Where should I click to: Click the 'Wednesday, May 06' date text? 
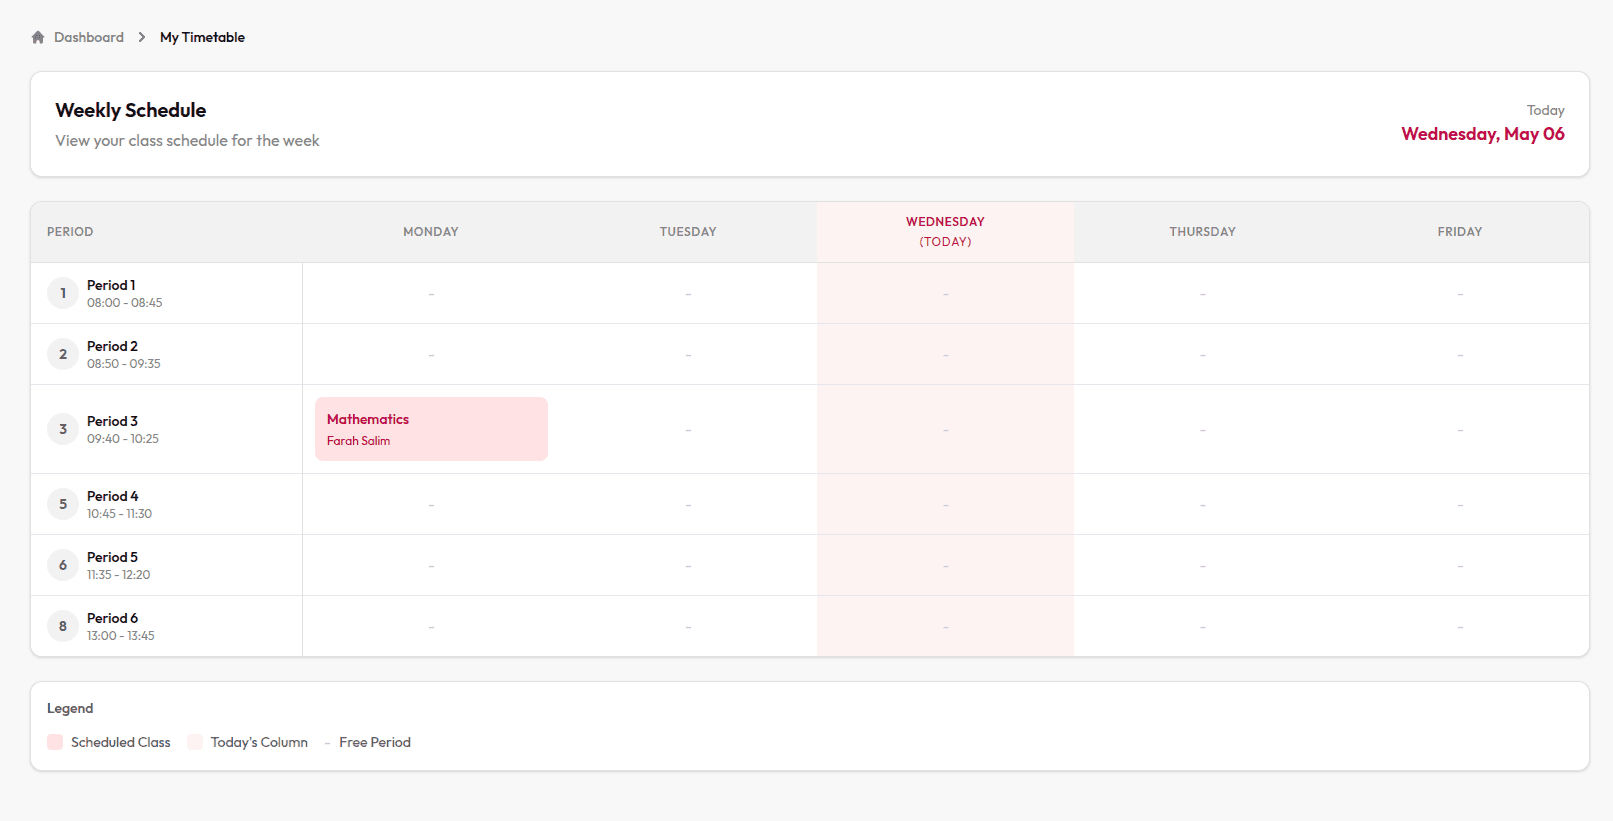1483,134
